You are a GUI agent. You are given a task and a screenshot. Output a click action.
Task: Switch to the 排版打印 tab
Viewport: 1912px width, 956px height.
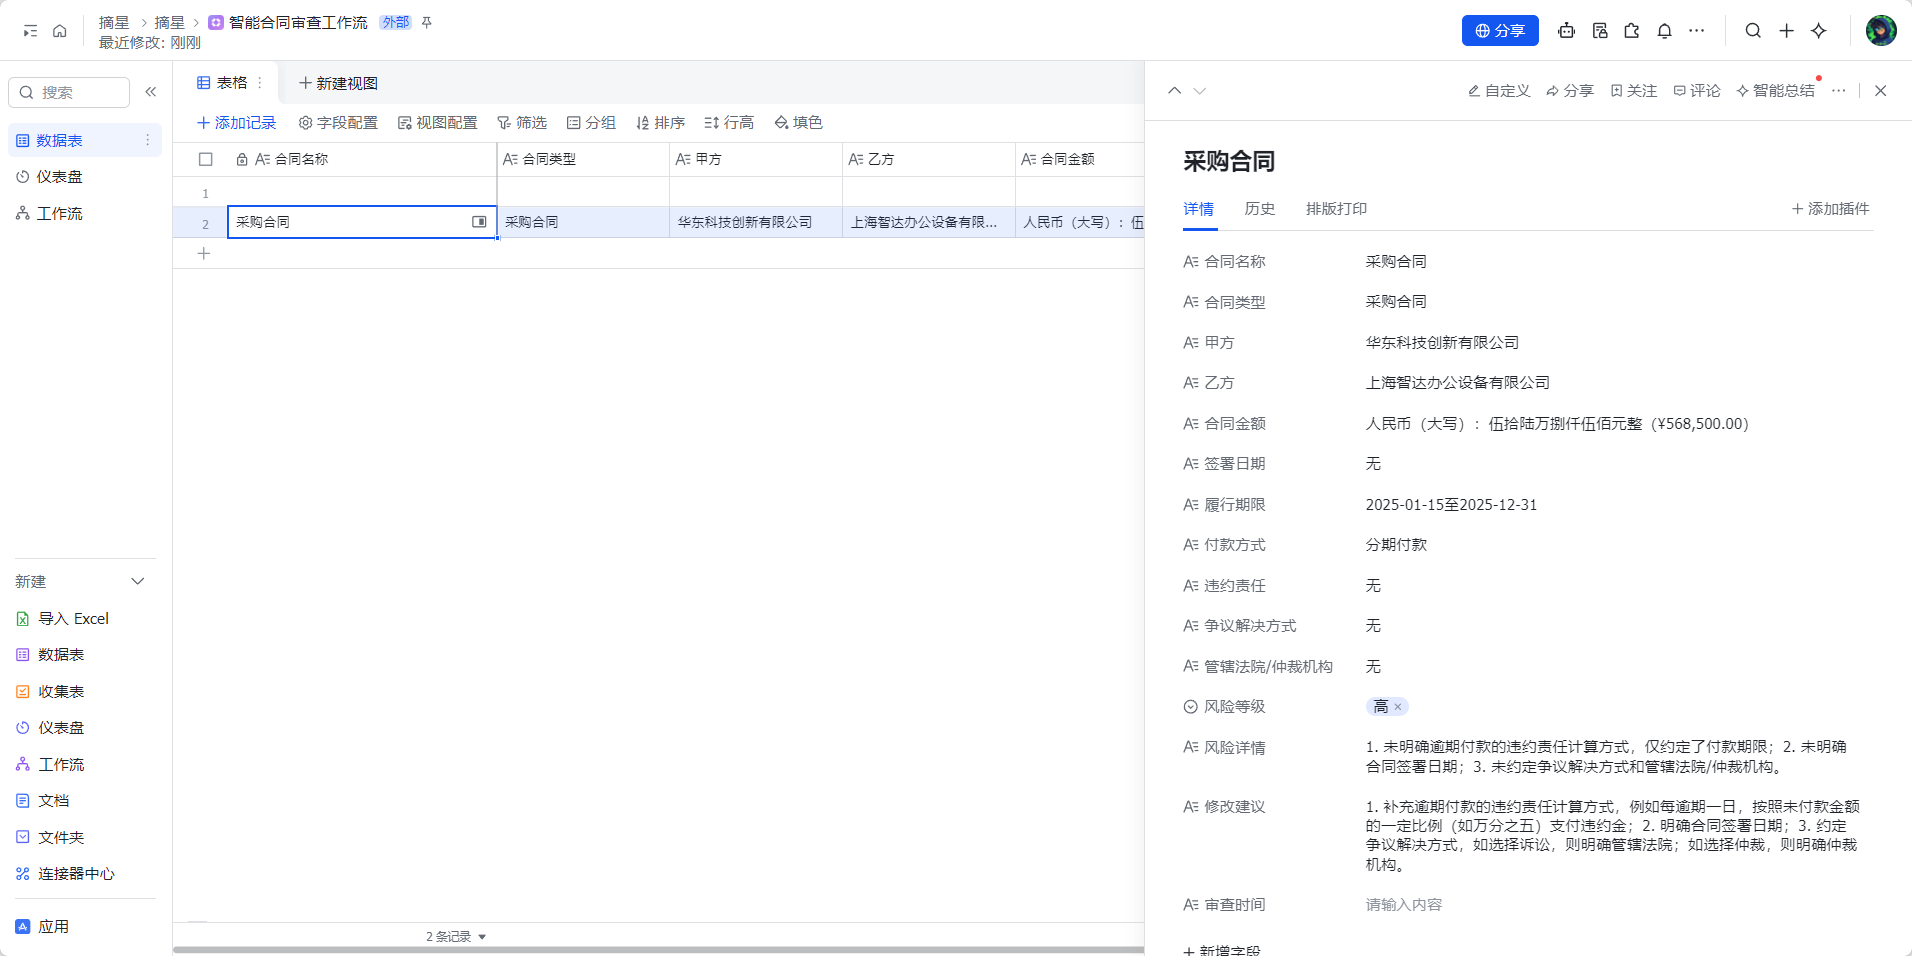pos(1336,209)
